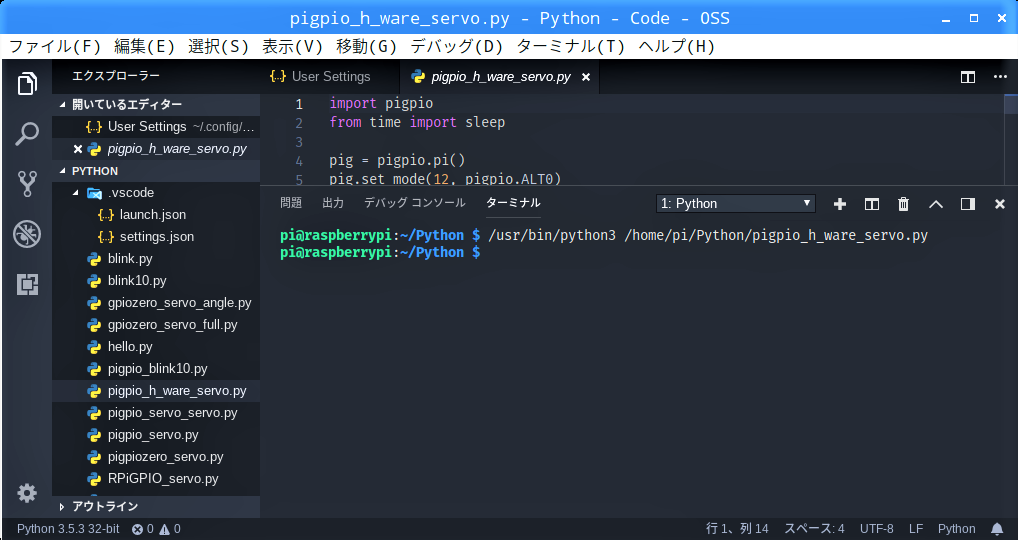Maximize terminal panel with the up chevron

[x=936, y=204]
